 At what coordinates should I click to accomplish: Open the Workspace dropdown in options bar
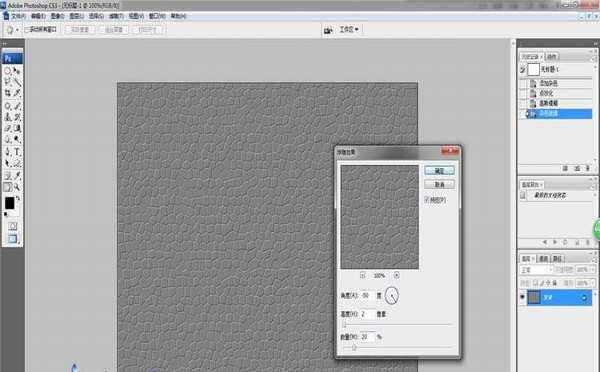tap(349, 29)
